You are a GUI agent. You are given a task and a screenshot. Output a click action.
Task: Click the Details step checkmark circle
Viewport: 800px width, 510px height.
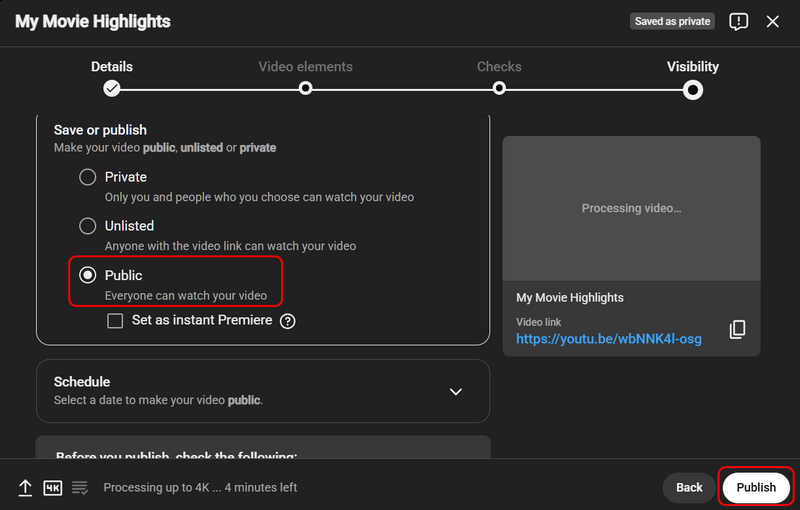(112, 89)
